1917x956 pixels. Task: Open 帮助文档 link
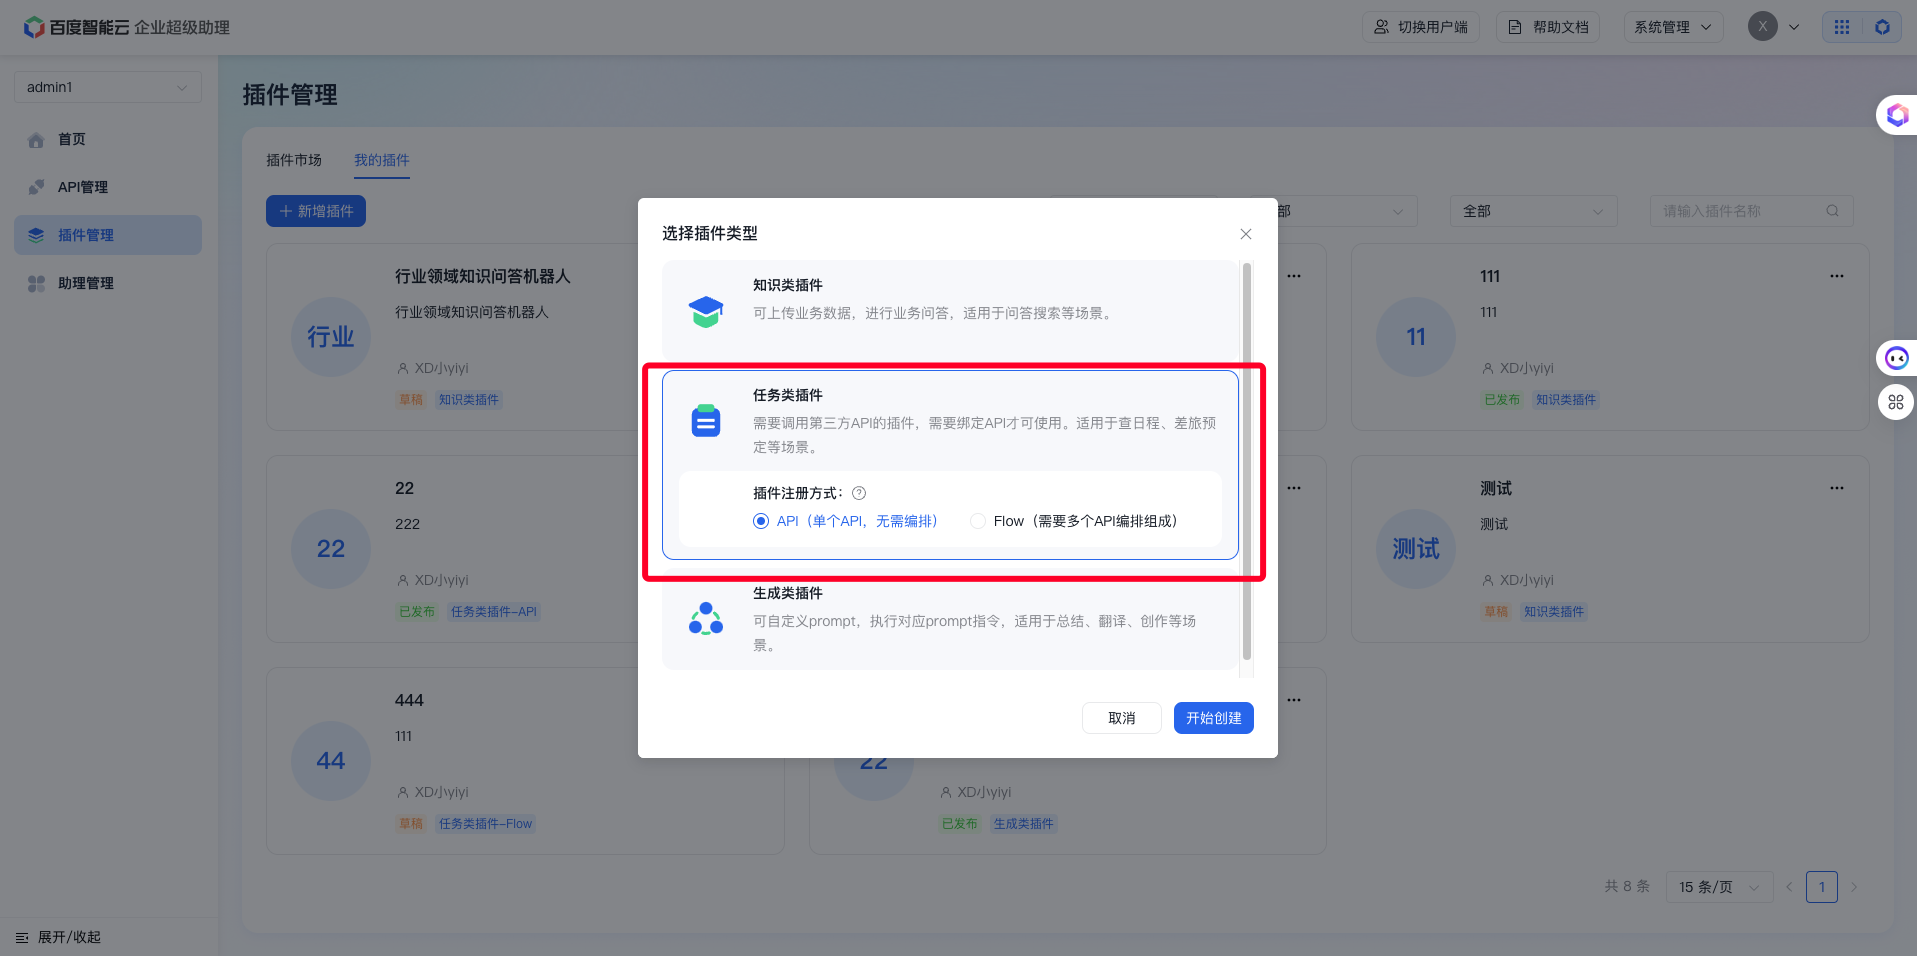[1548, 27]
